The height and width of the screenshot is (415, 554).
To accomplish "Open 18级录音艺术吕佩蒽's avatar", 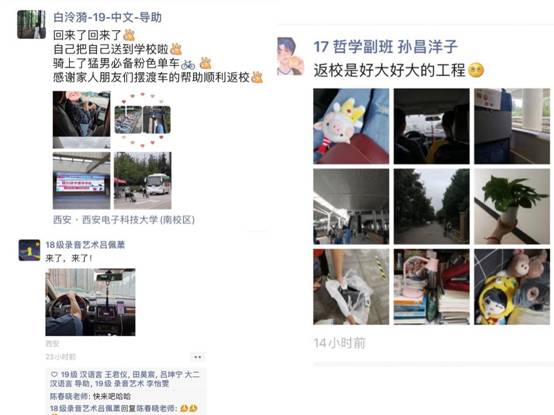I will click(x=29, y=250).
